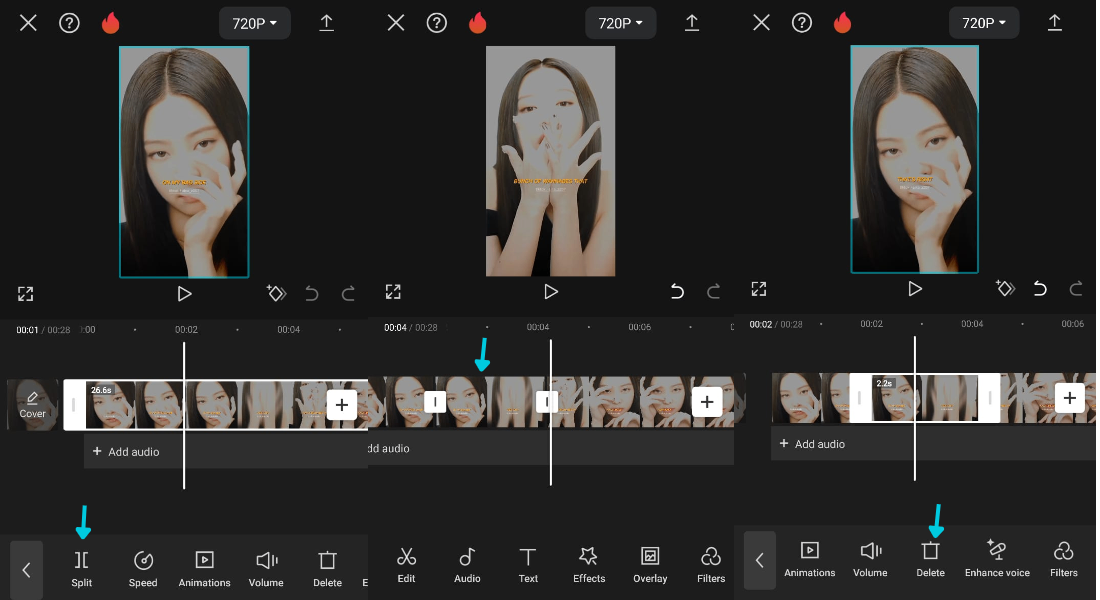Open the Speed tool

click(x=143, y=568)
